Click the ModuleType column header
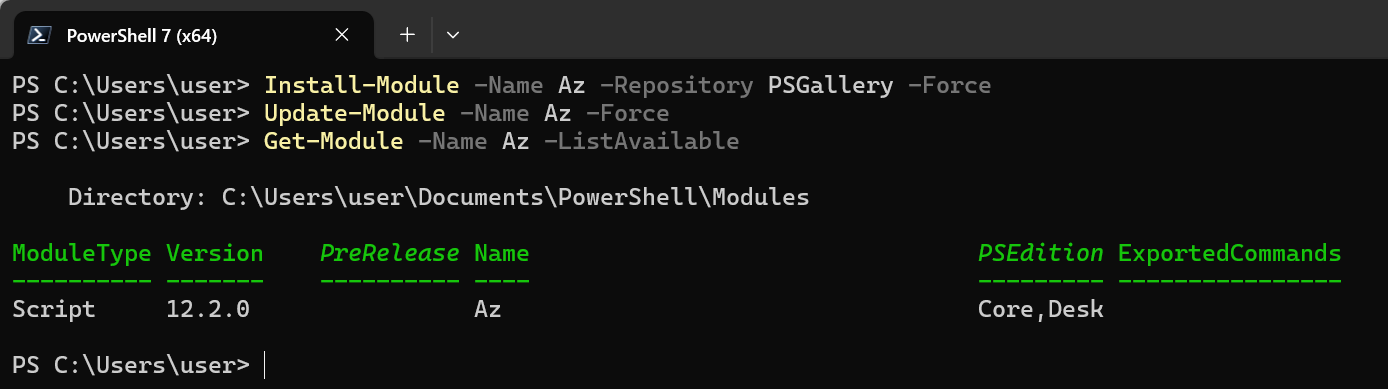Viewport: 1388px width, 389px height. pyautogui.click(x=82, y=253)
